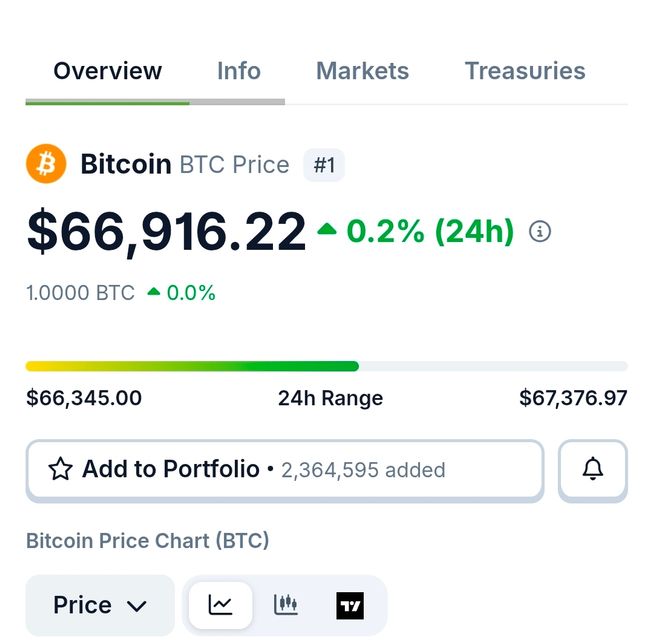Click the info icon beside 24h change
653x640 pixels.
click(x=540, y=232)
